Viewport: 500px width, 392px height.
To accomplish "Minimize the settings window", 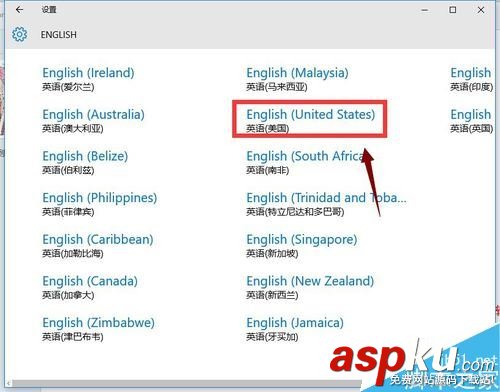I will click(x=425, y=10).
